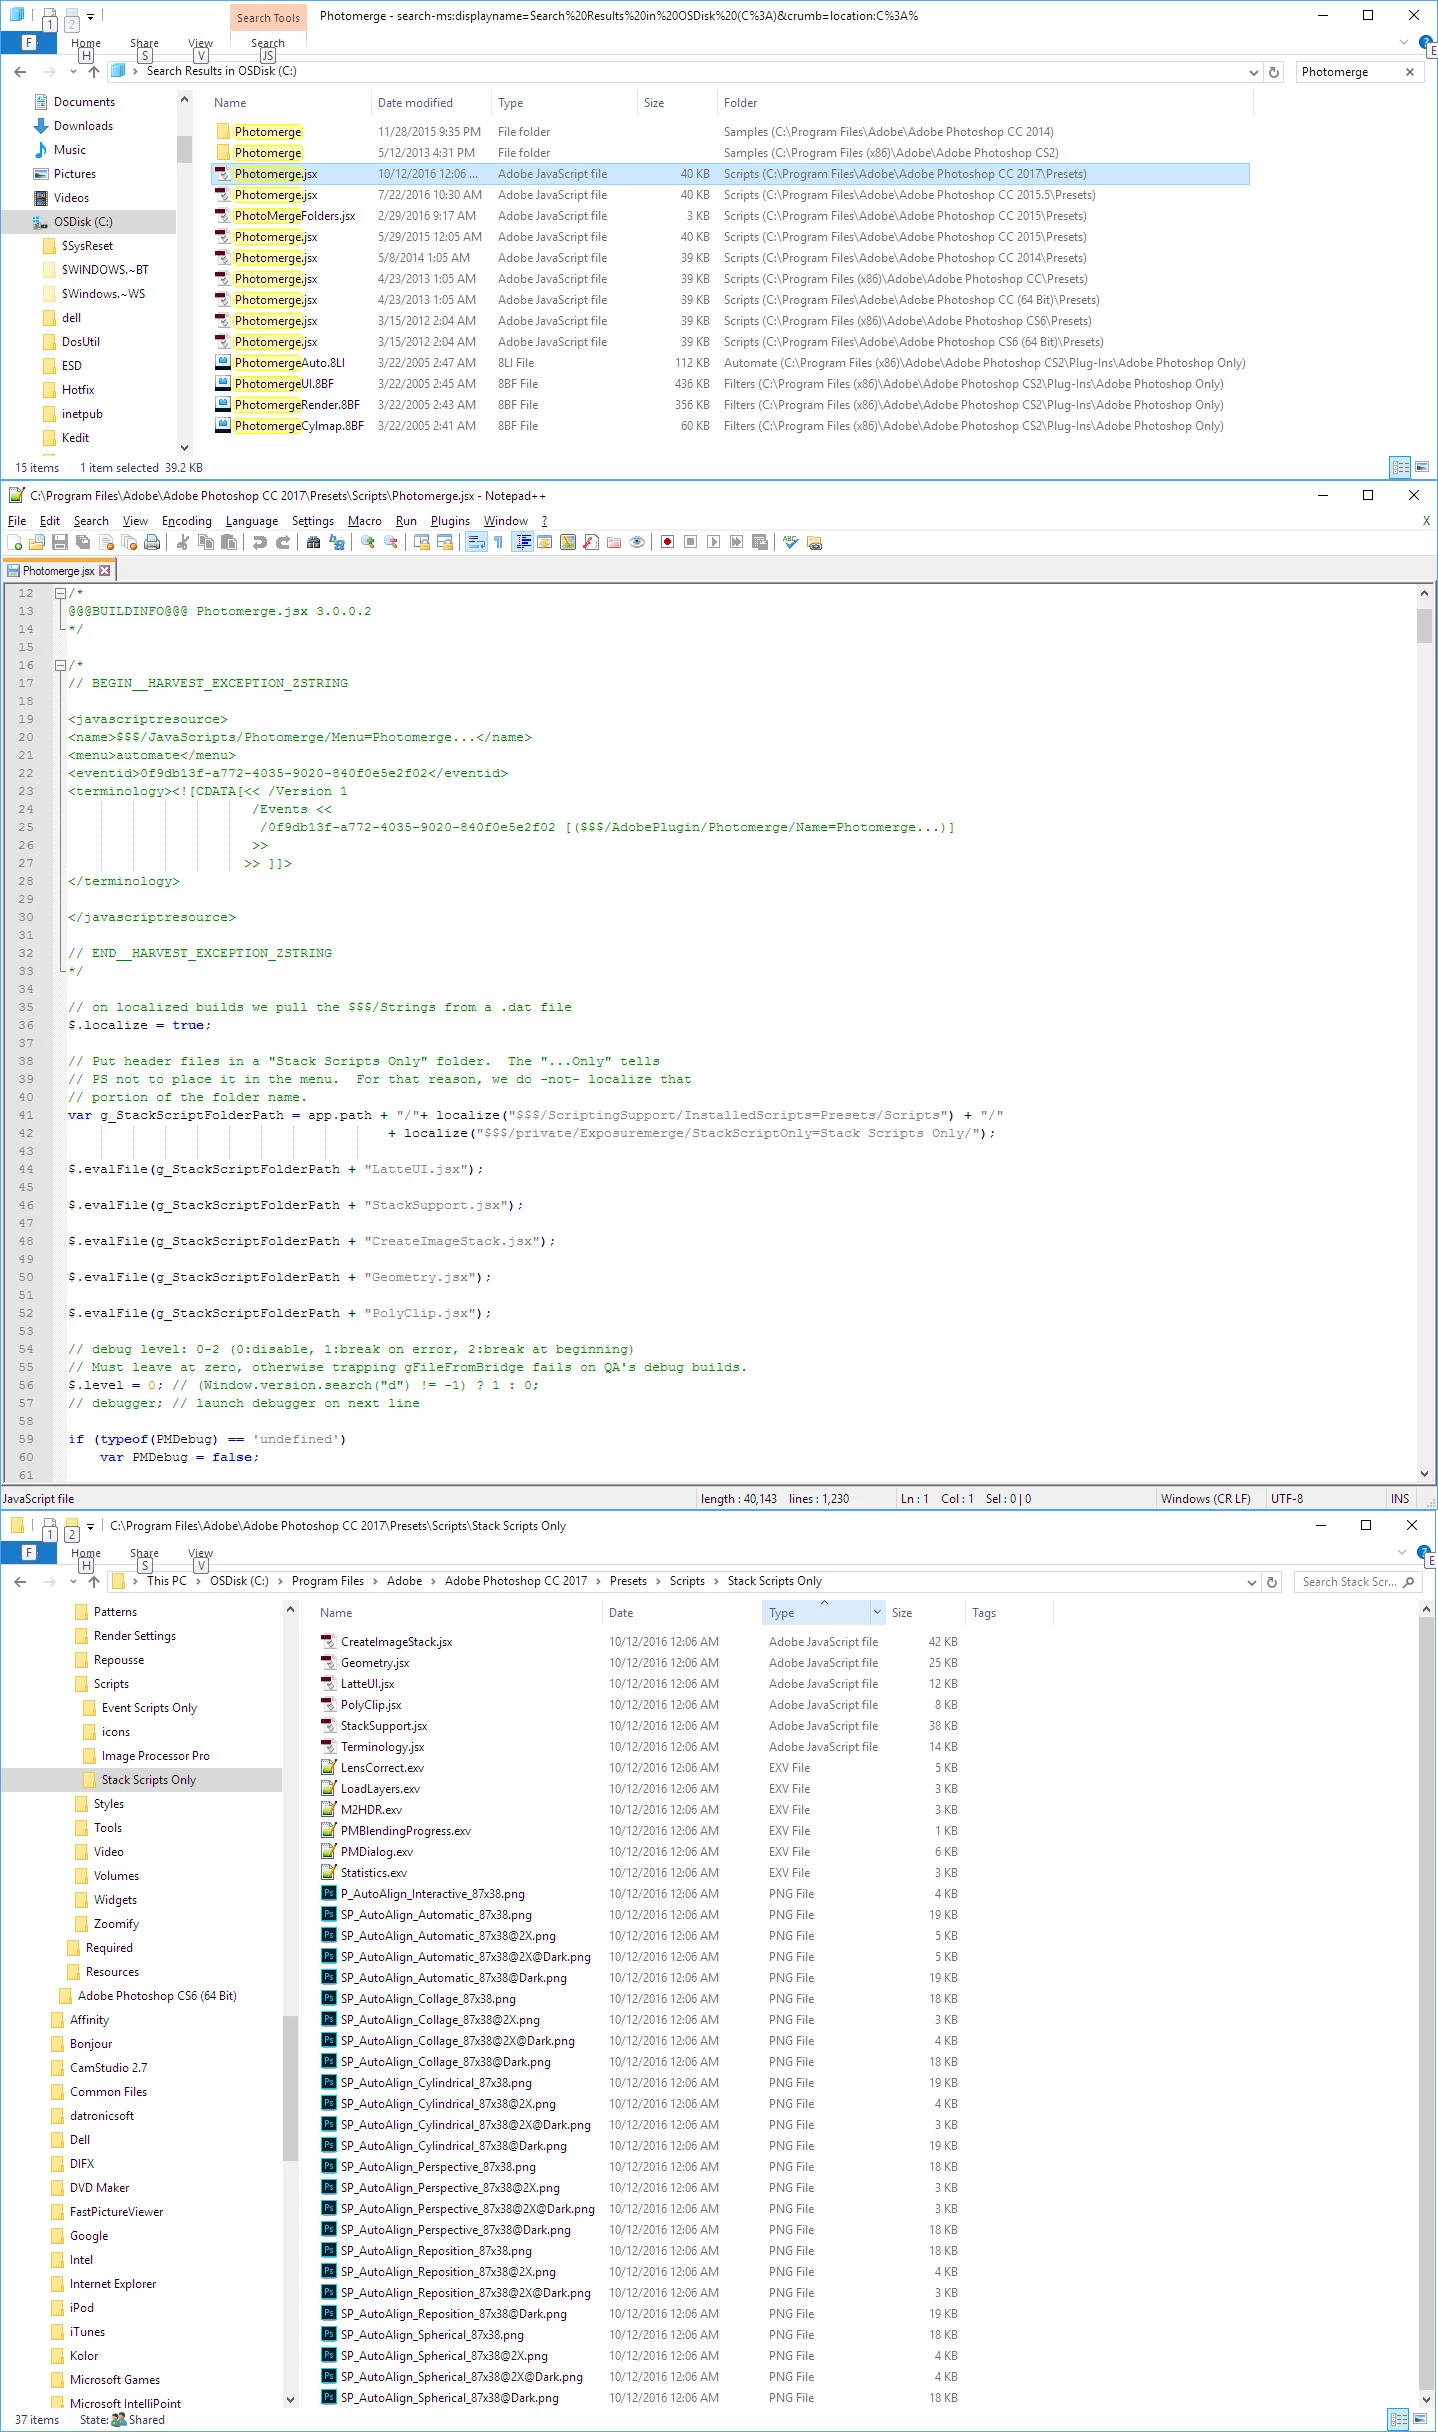
Task: Click Close All icon in Notepad++ toolbar
Action: pos(129,542)
